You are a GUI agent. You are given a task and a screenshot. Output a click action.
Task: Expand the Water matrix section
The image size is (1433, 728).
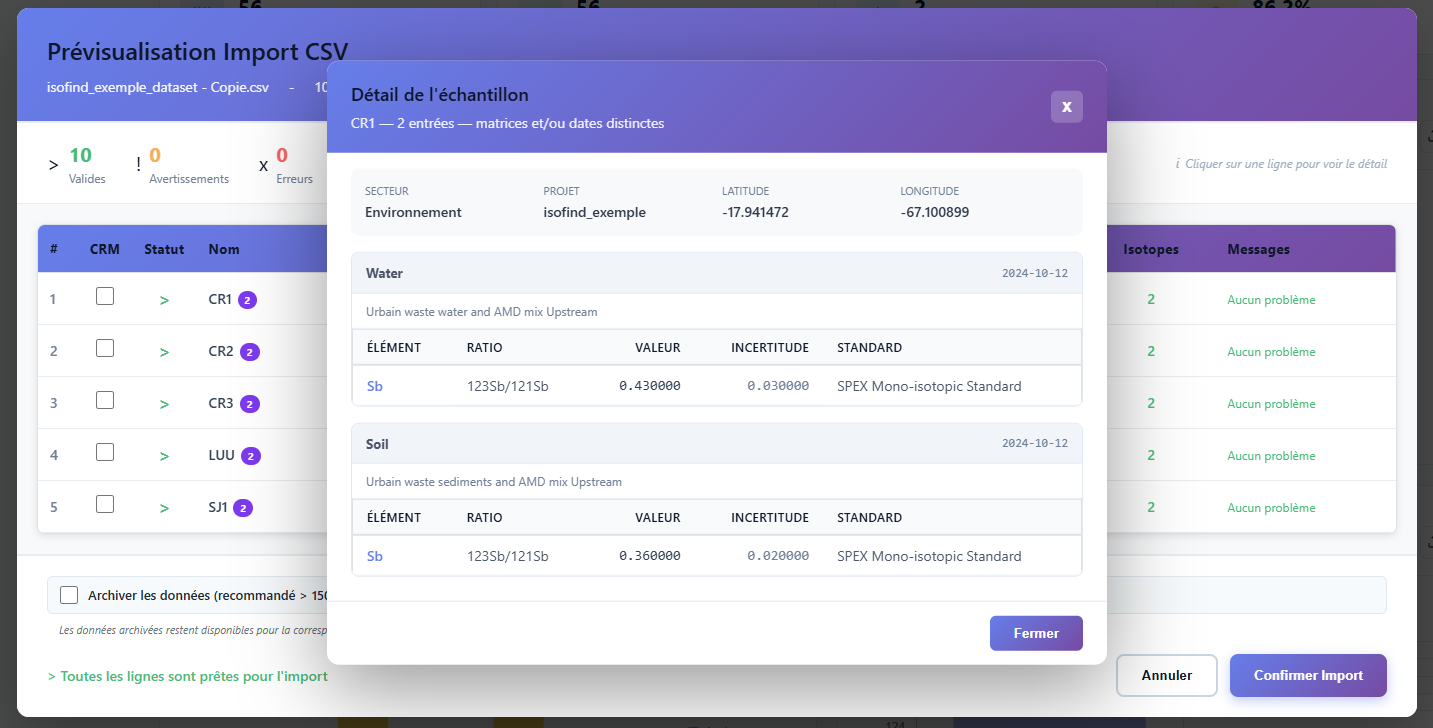(715, 272)
